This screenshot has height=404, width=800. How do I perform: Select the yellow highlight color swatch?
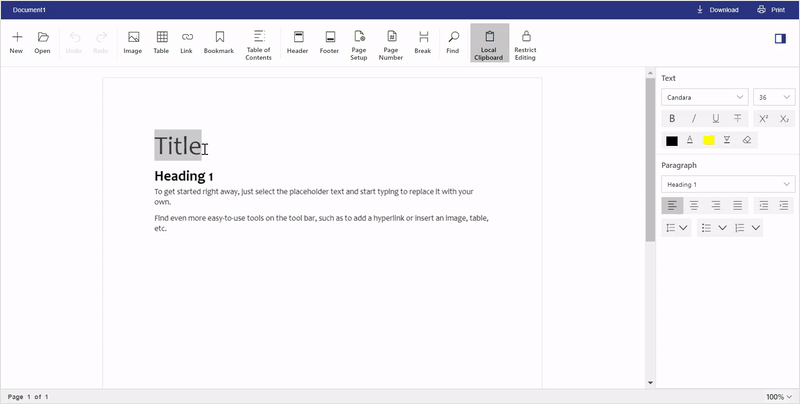point(709,140)
